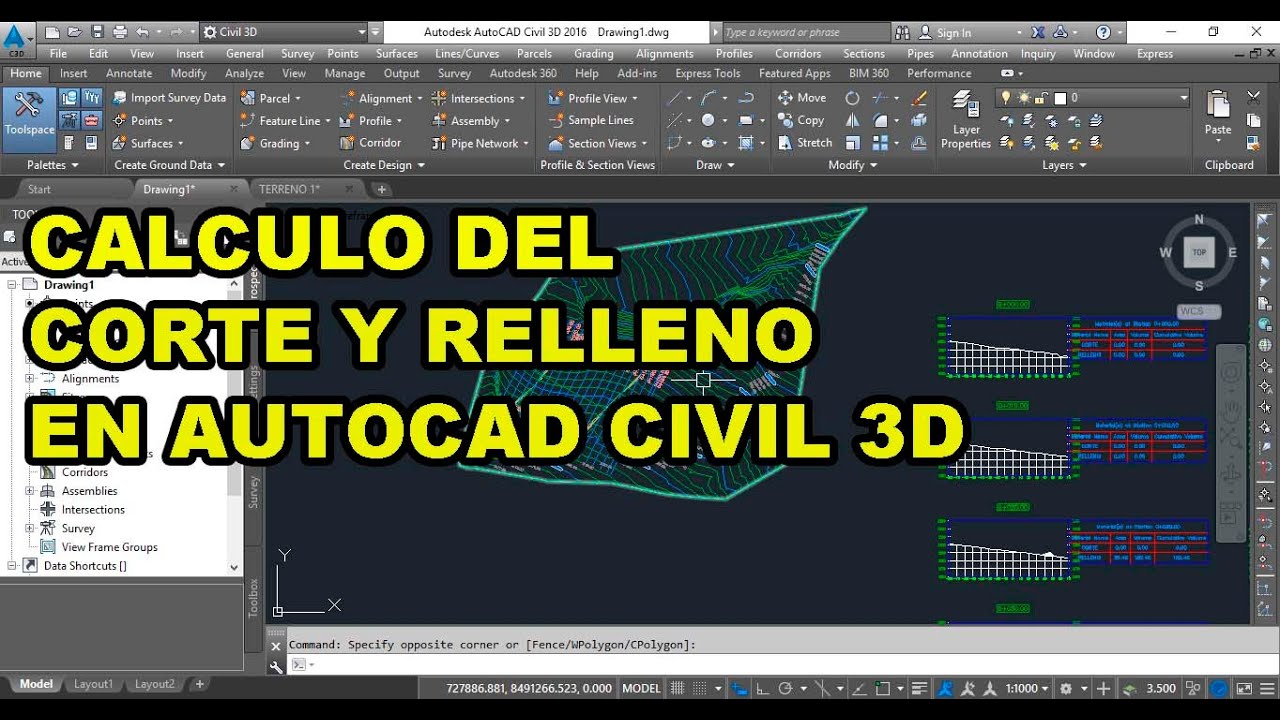Select the Polyline tool icon

point(746,98)
